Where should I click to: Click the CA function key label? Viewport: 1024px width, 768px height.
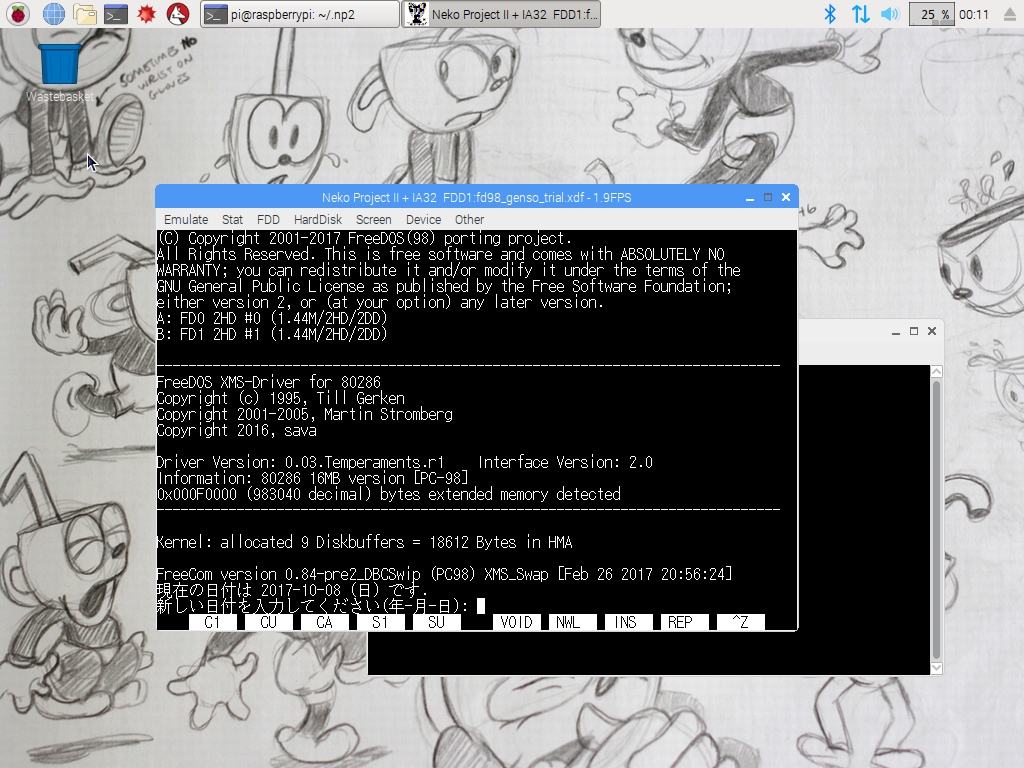tap(325, 622)
